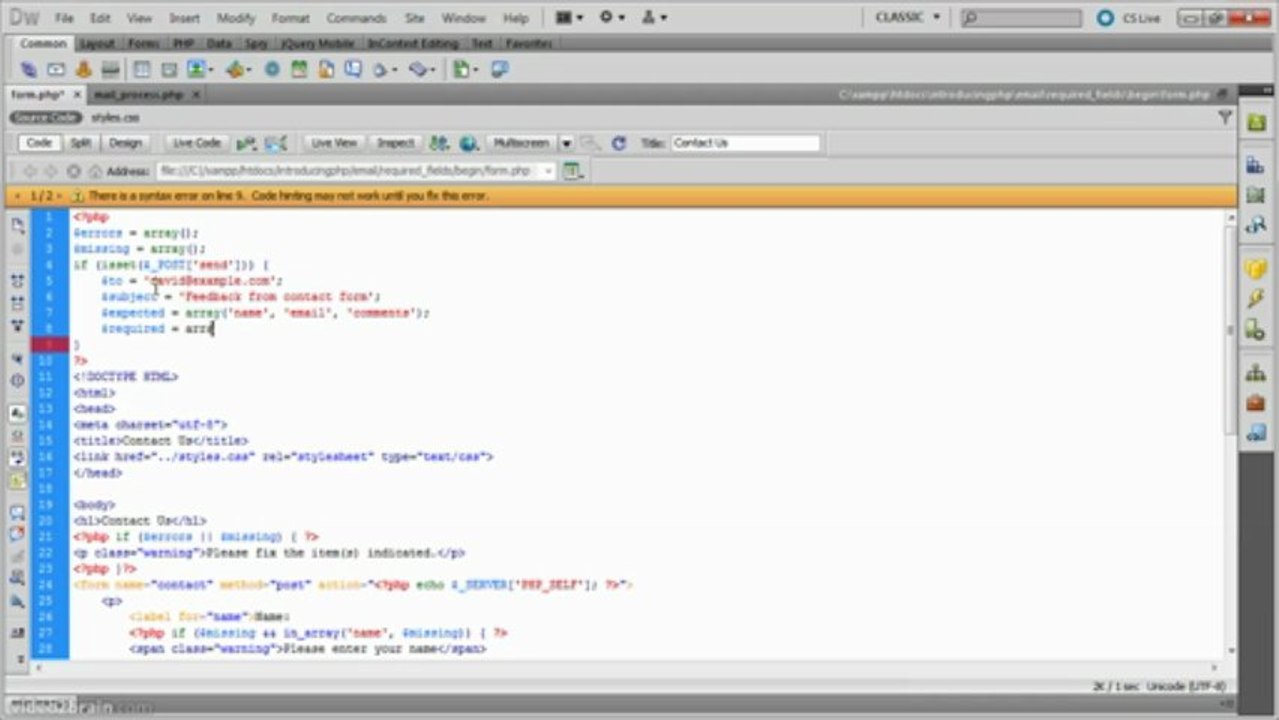Click the Indent Code icon
Viewport: 1279px width, 720px height.
coord(17,633)
